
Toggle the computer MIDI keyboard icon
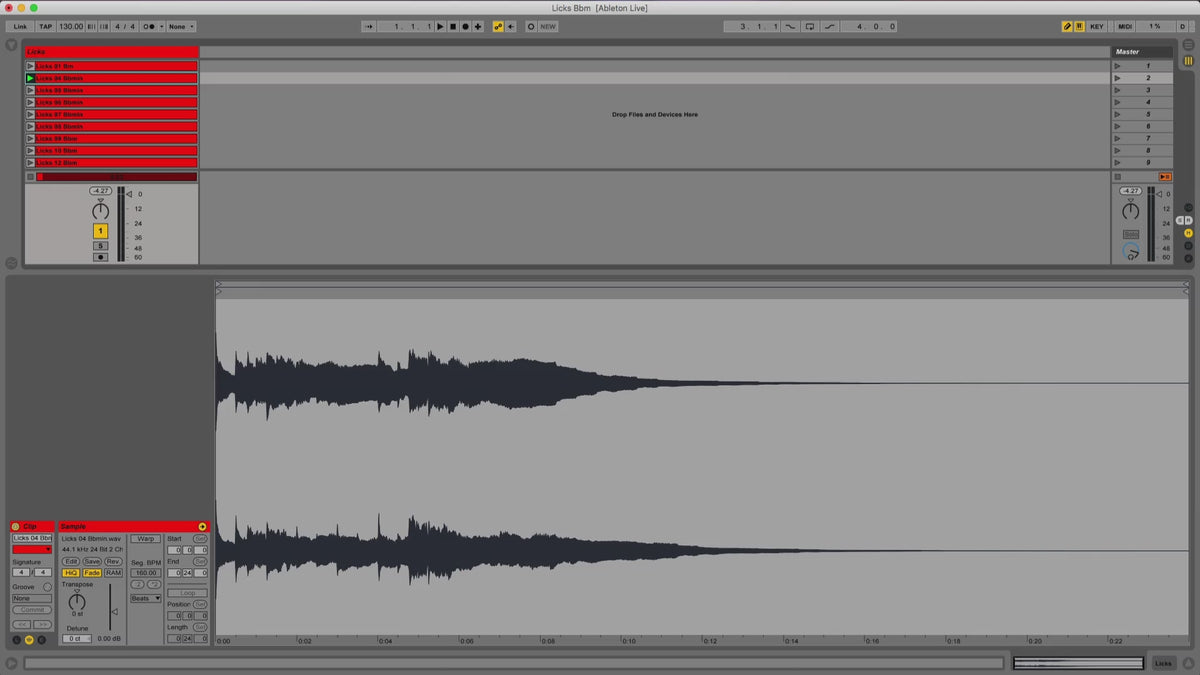click(x=1079, y=27)
